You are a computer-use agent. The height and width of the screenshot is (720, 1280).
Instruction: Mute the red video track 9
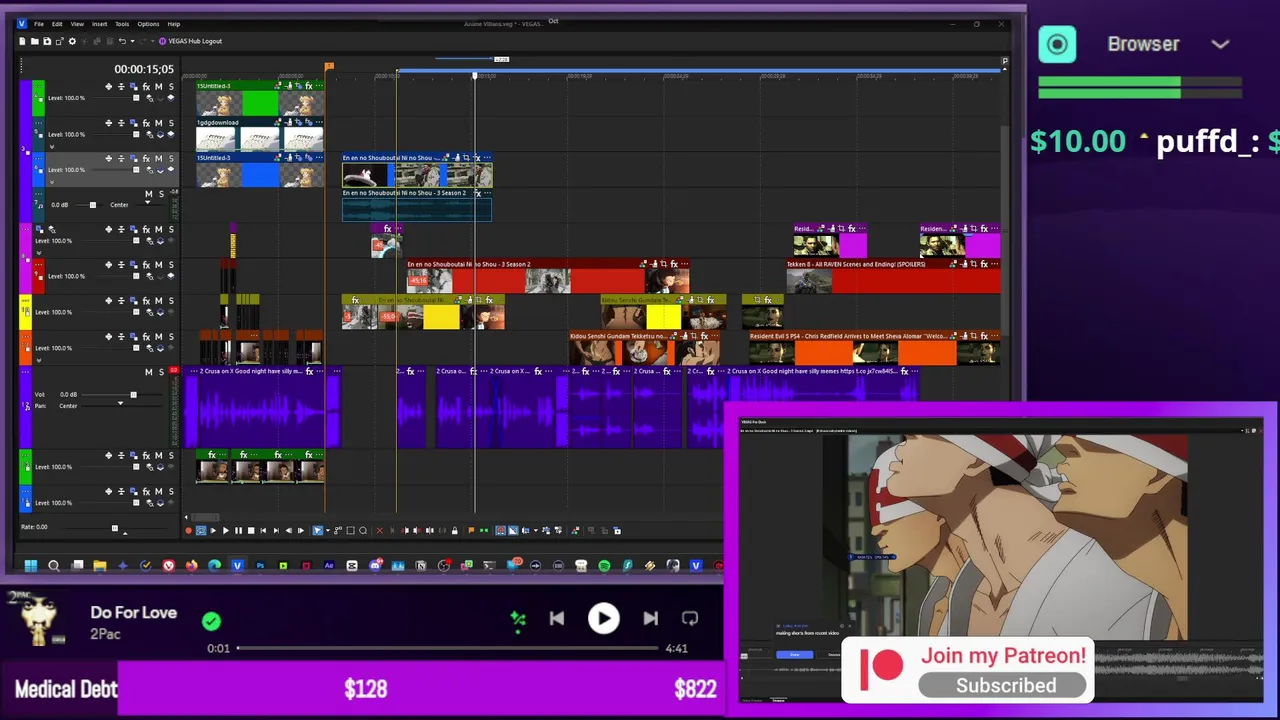158,265
